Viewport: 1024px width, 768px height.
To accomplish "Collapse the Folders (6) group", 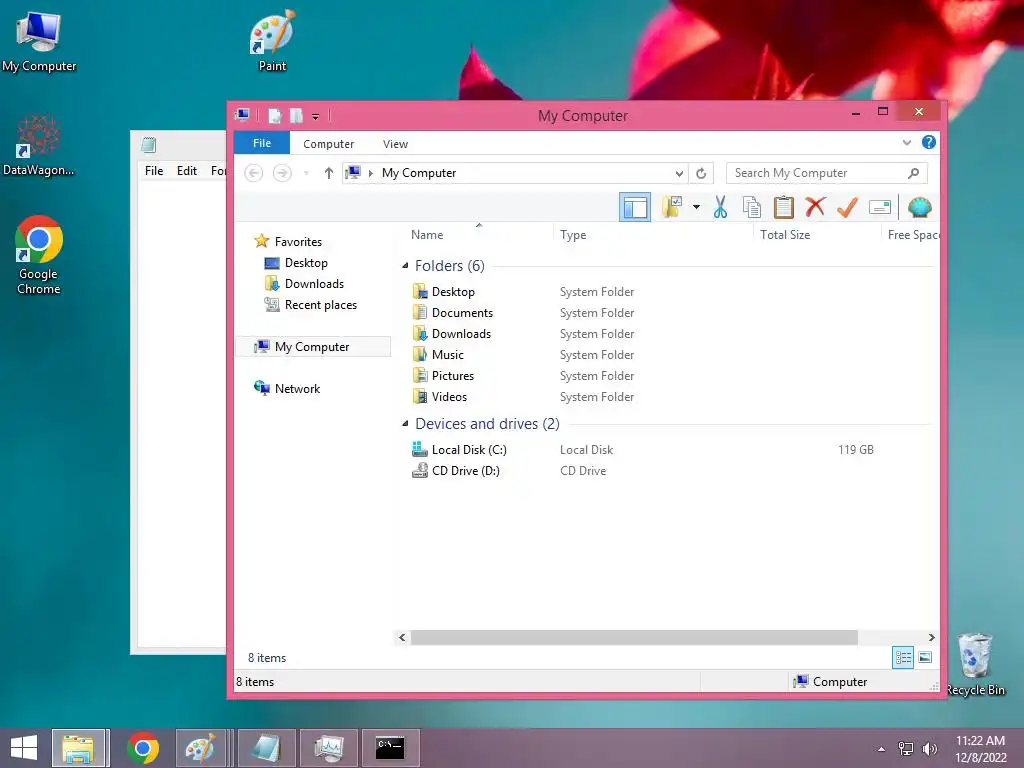I will click(405, 266).
